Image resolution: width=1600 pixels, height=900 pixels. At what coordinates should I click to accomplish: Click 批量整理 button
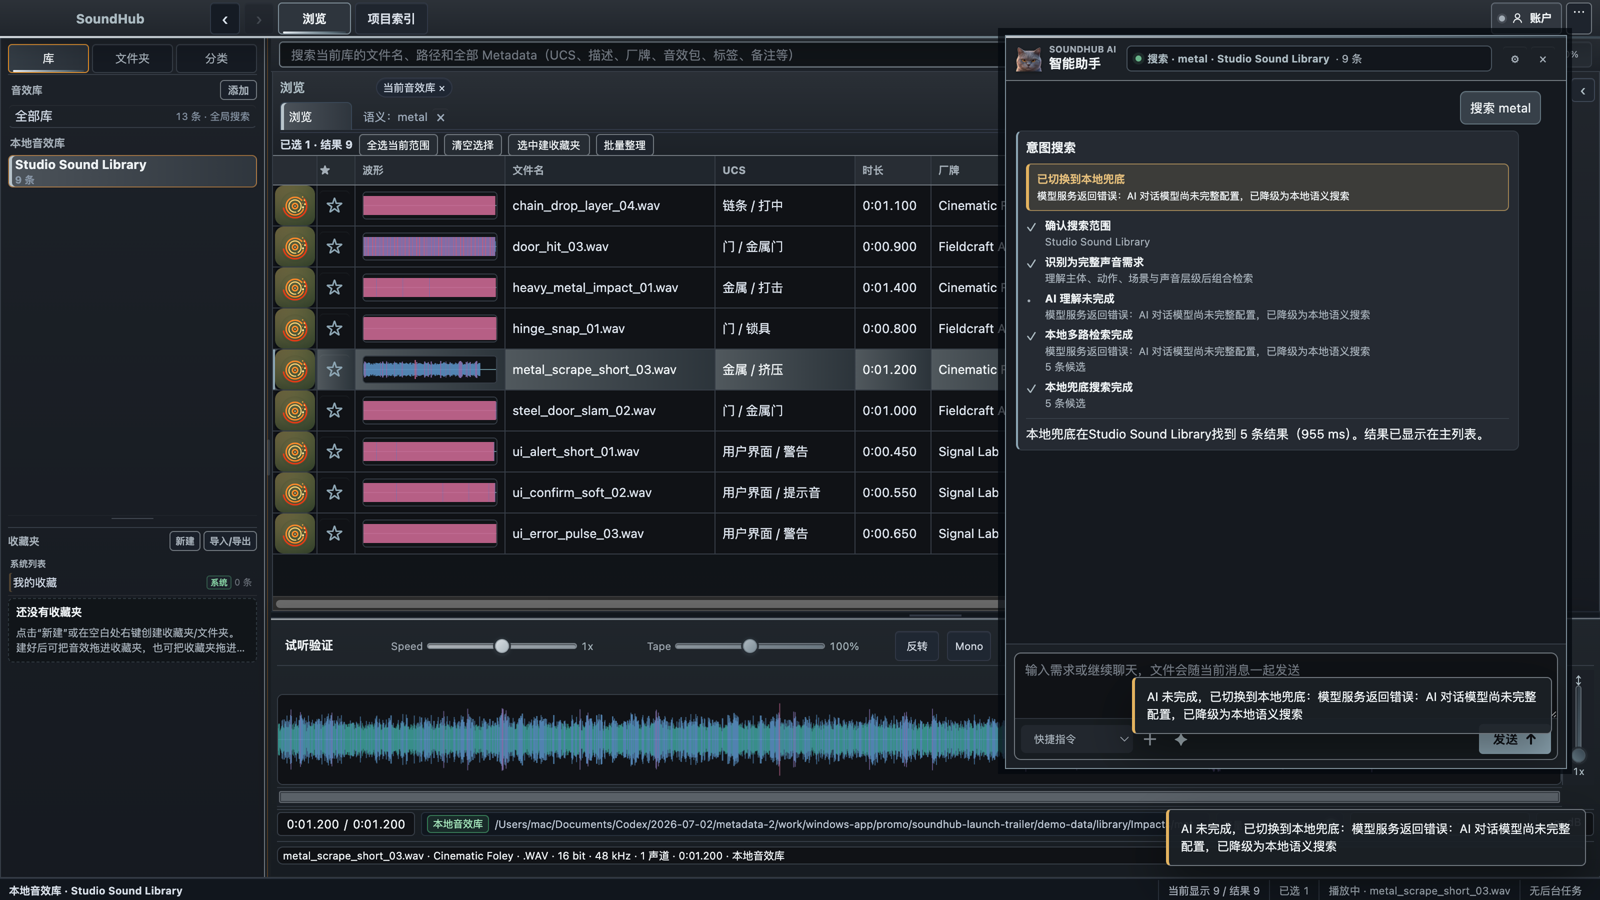point(625,145)
